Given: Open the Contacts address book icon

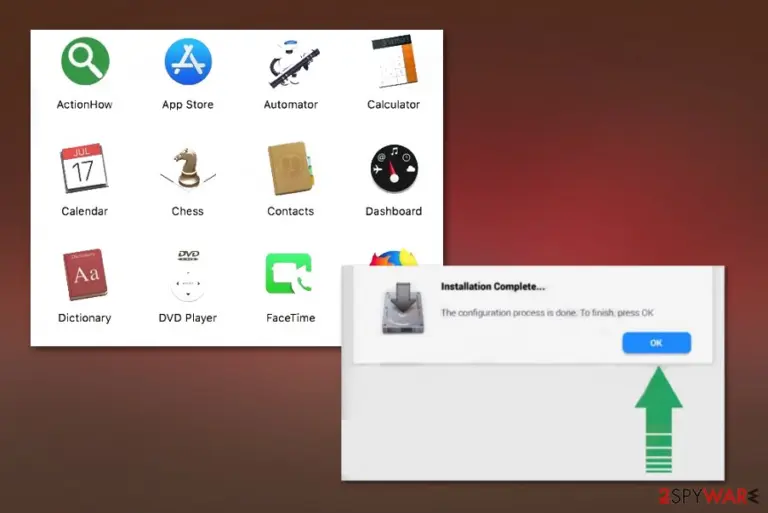Looking at the screenshot, I should [290, 168].
